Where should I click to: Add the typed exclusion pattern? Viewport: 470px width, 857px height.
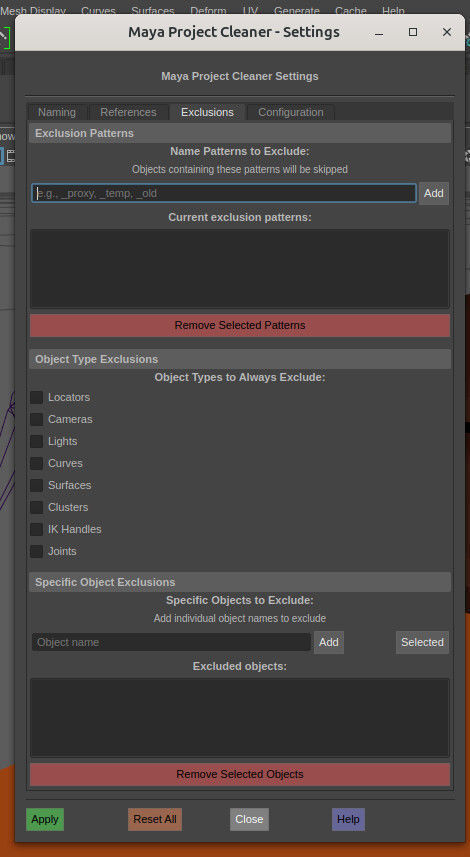pos(434,193)
